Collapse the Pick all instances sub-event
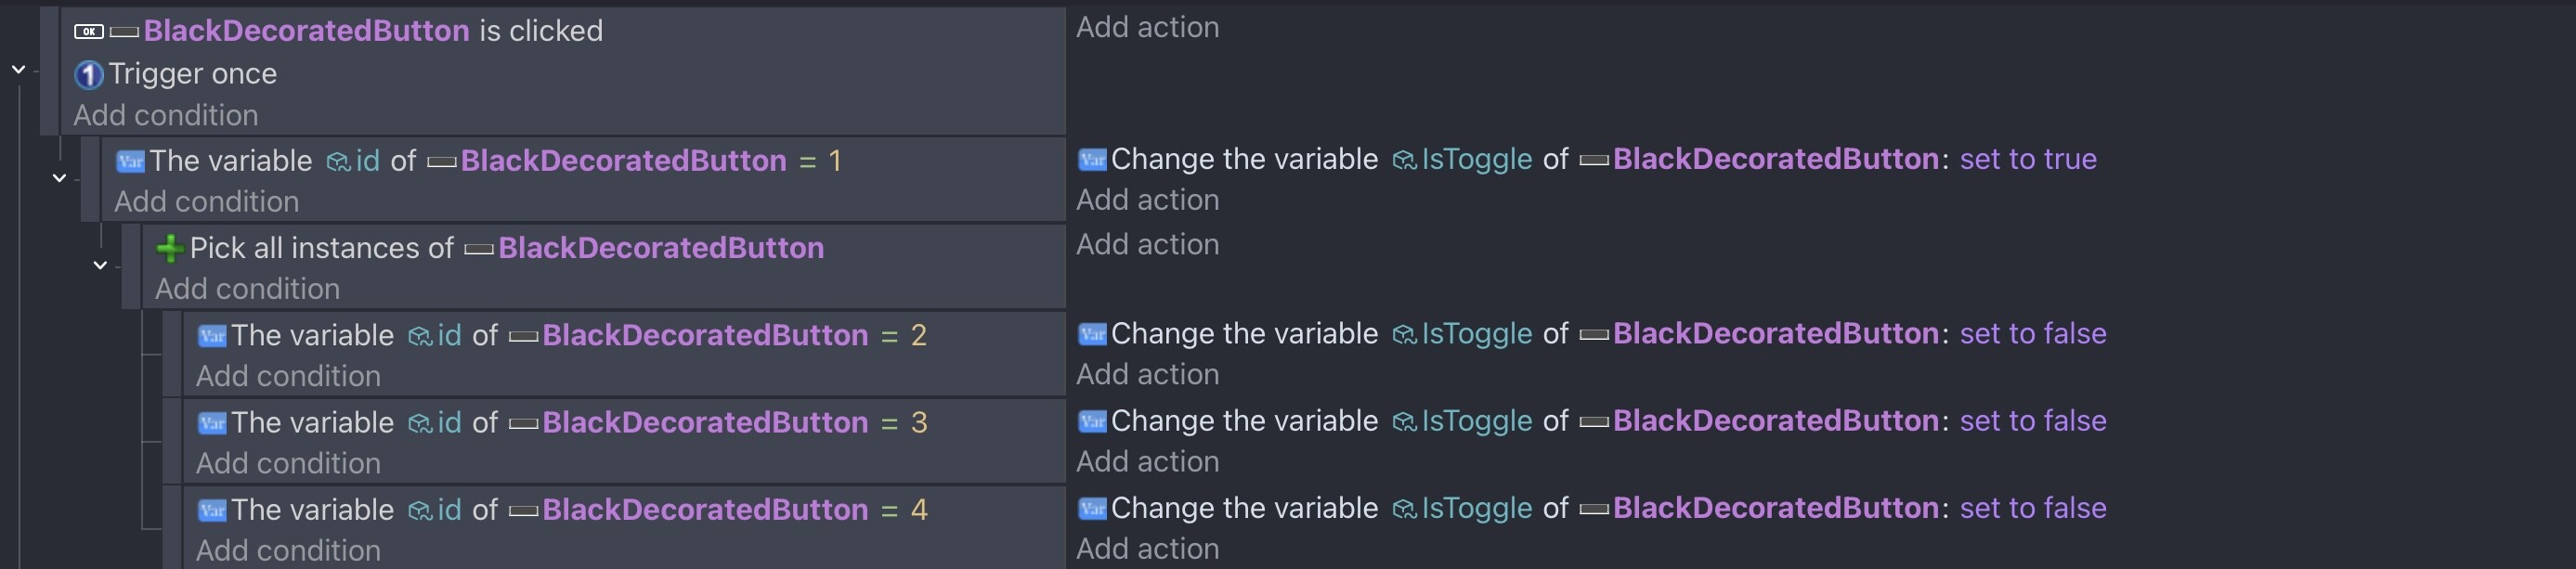Image resolution: width=2576 pixels, height=569 pixels. (100, 265)
